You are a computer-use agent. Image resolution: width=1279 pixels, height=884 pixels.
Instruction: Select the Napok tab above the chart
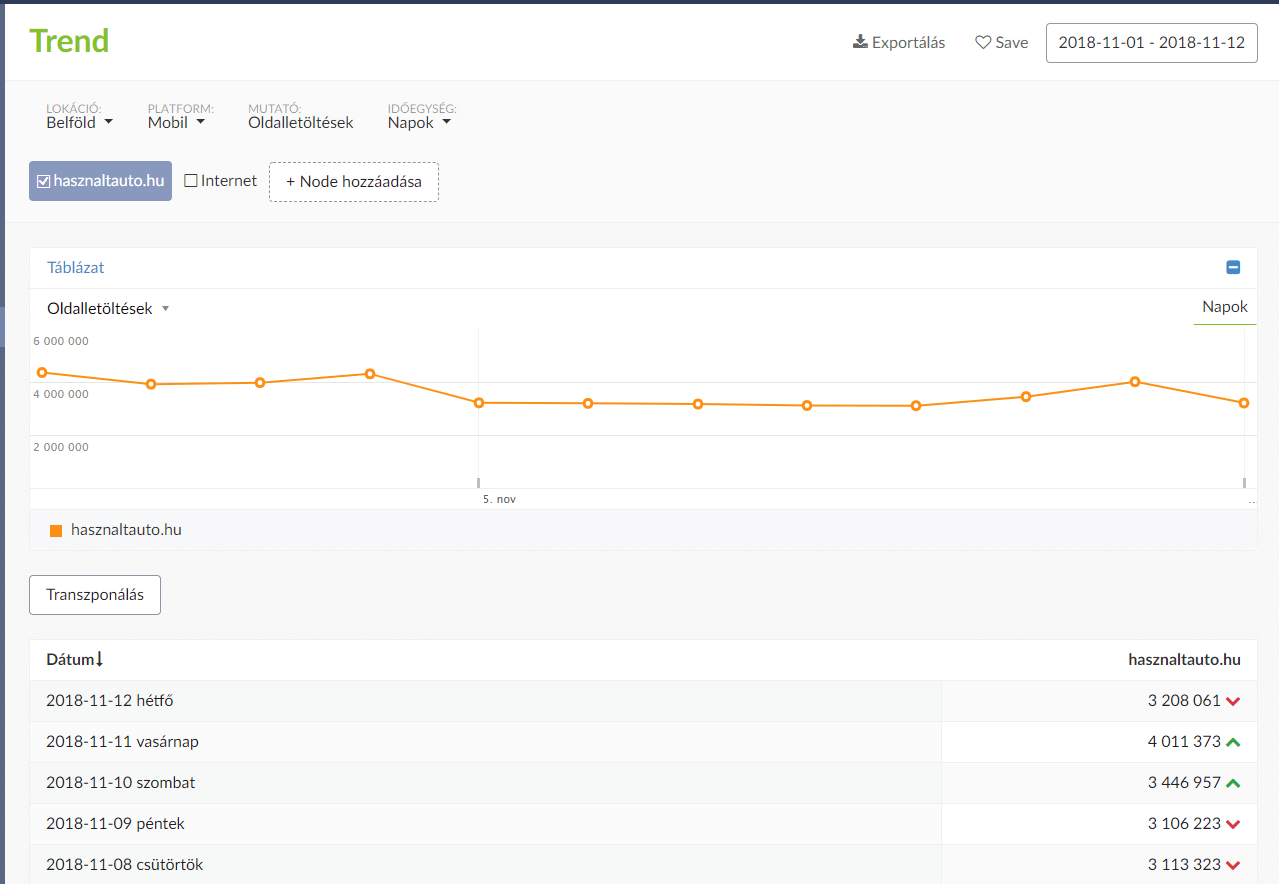pos(1225,307)
